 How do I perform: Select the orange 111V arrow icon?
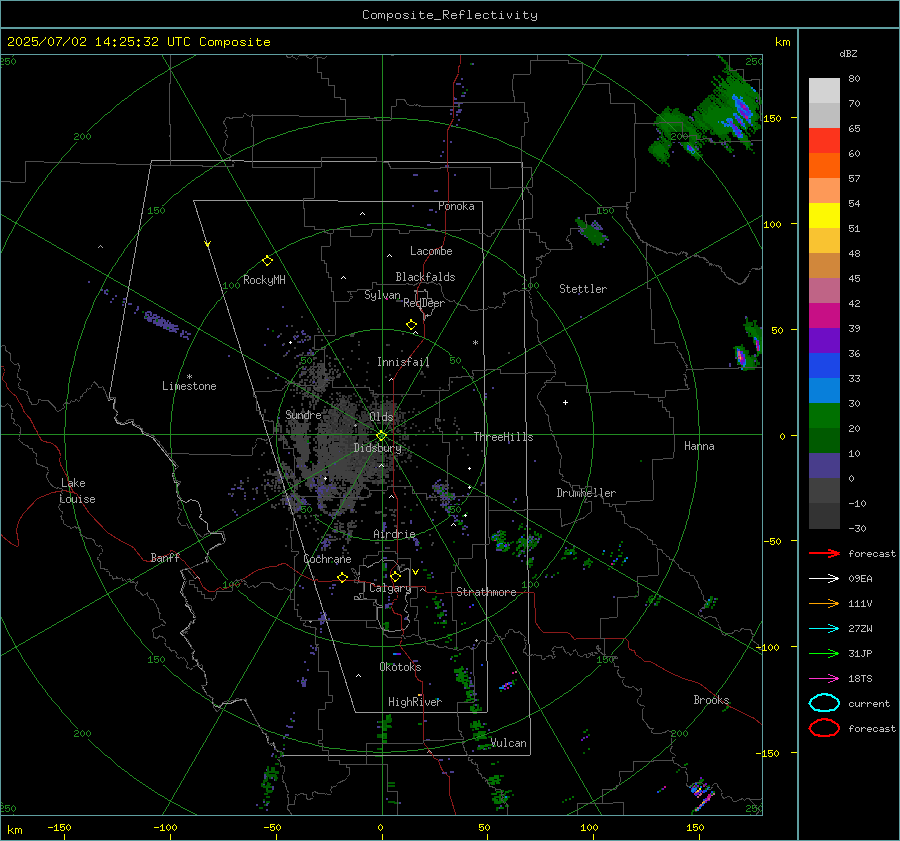(824, 603)
